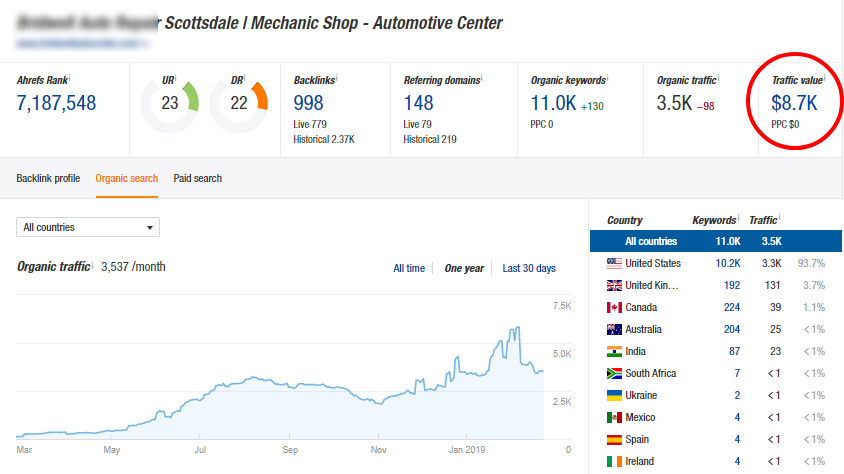Viewport: 844px width, 474px height.
Task: Open Australia keywords count 204
Action: 732,329
